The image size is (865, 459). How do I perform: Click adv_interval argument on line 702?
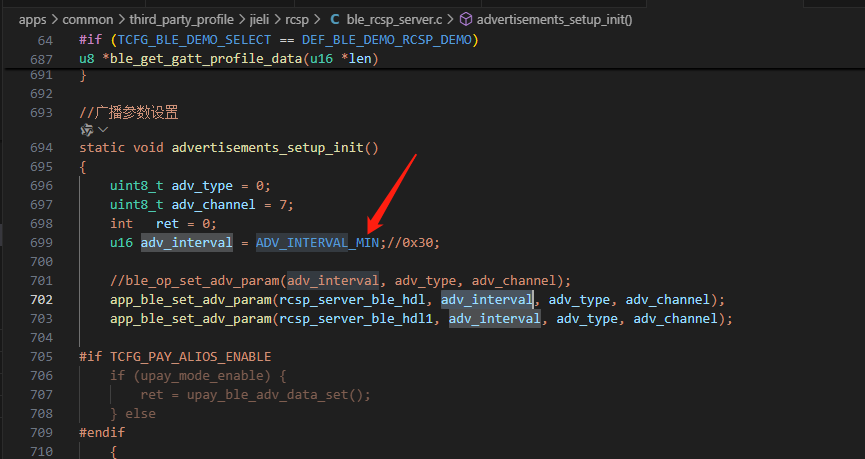click(x=487, y=300)
